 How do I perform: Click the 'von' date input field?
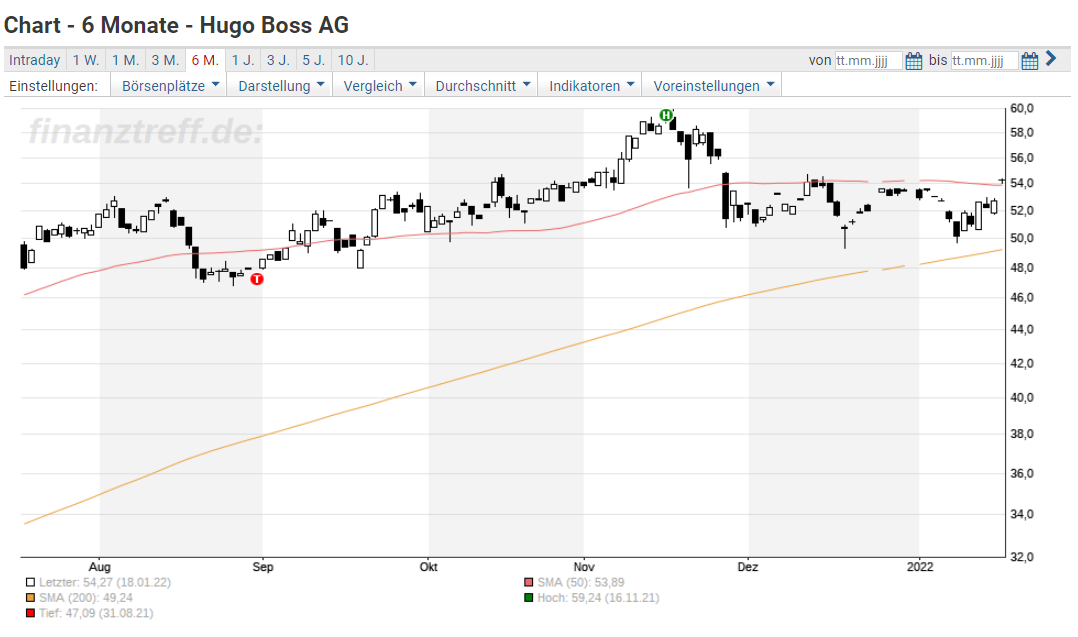pos(868,60)
